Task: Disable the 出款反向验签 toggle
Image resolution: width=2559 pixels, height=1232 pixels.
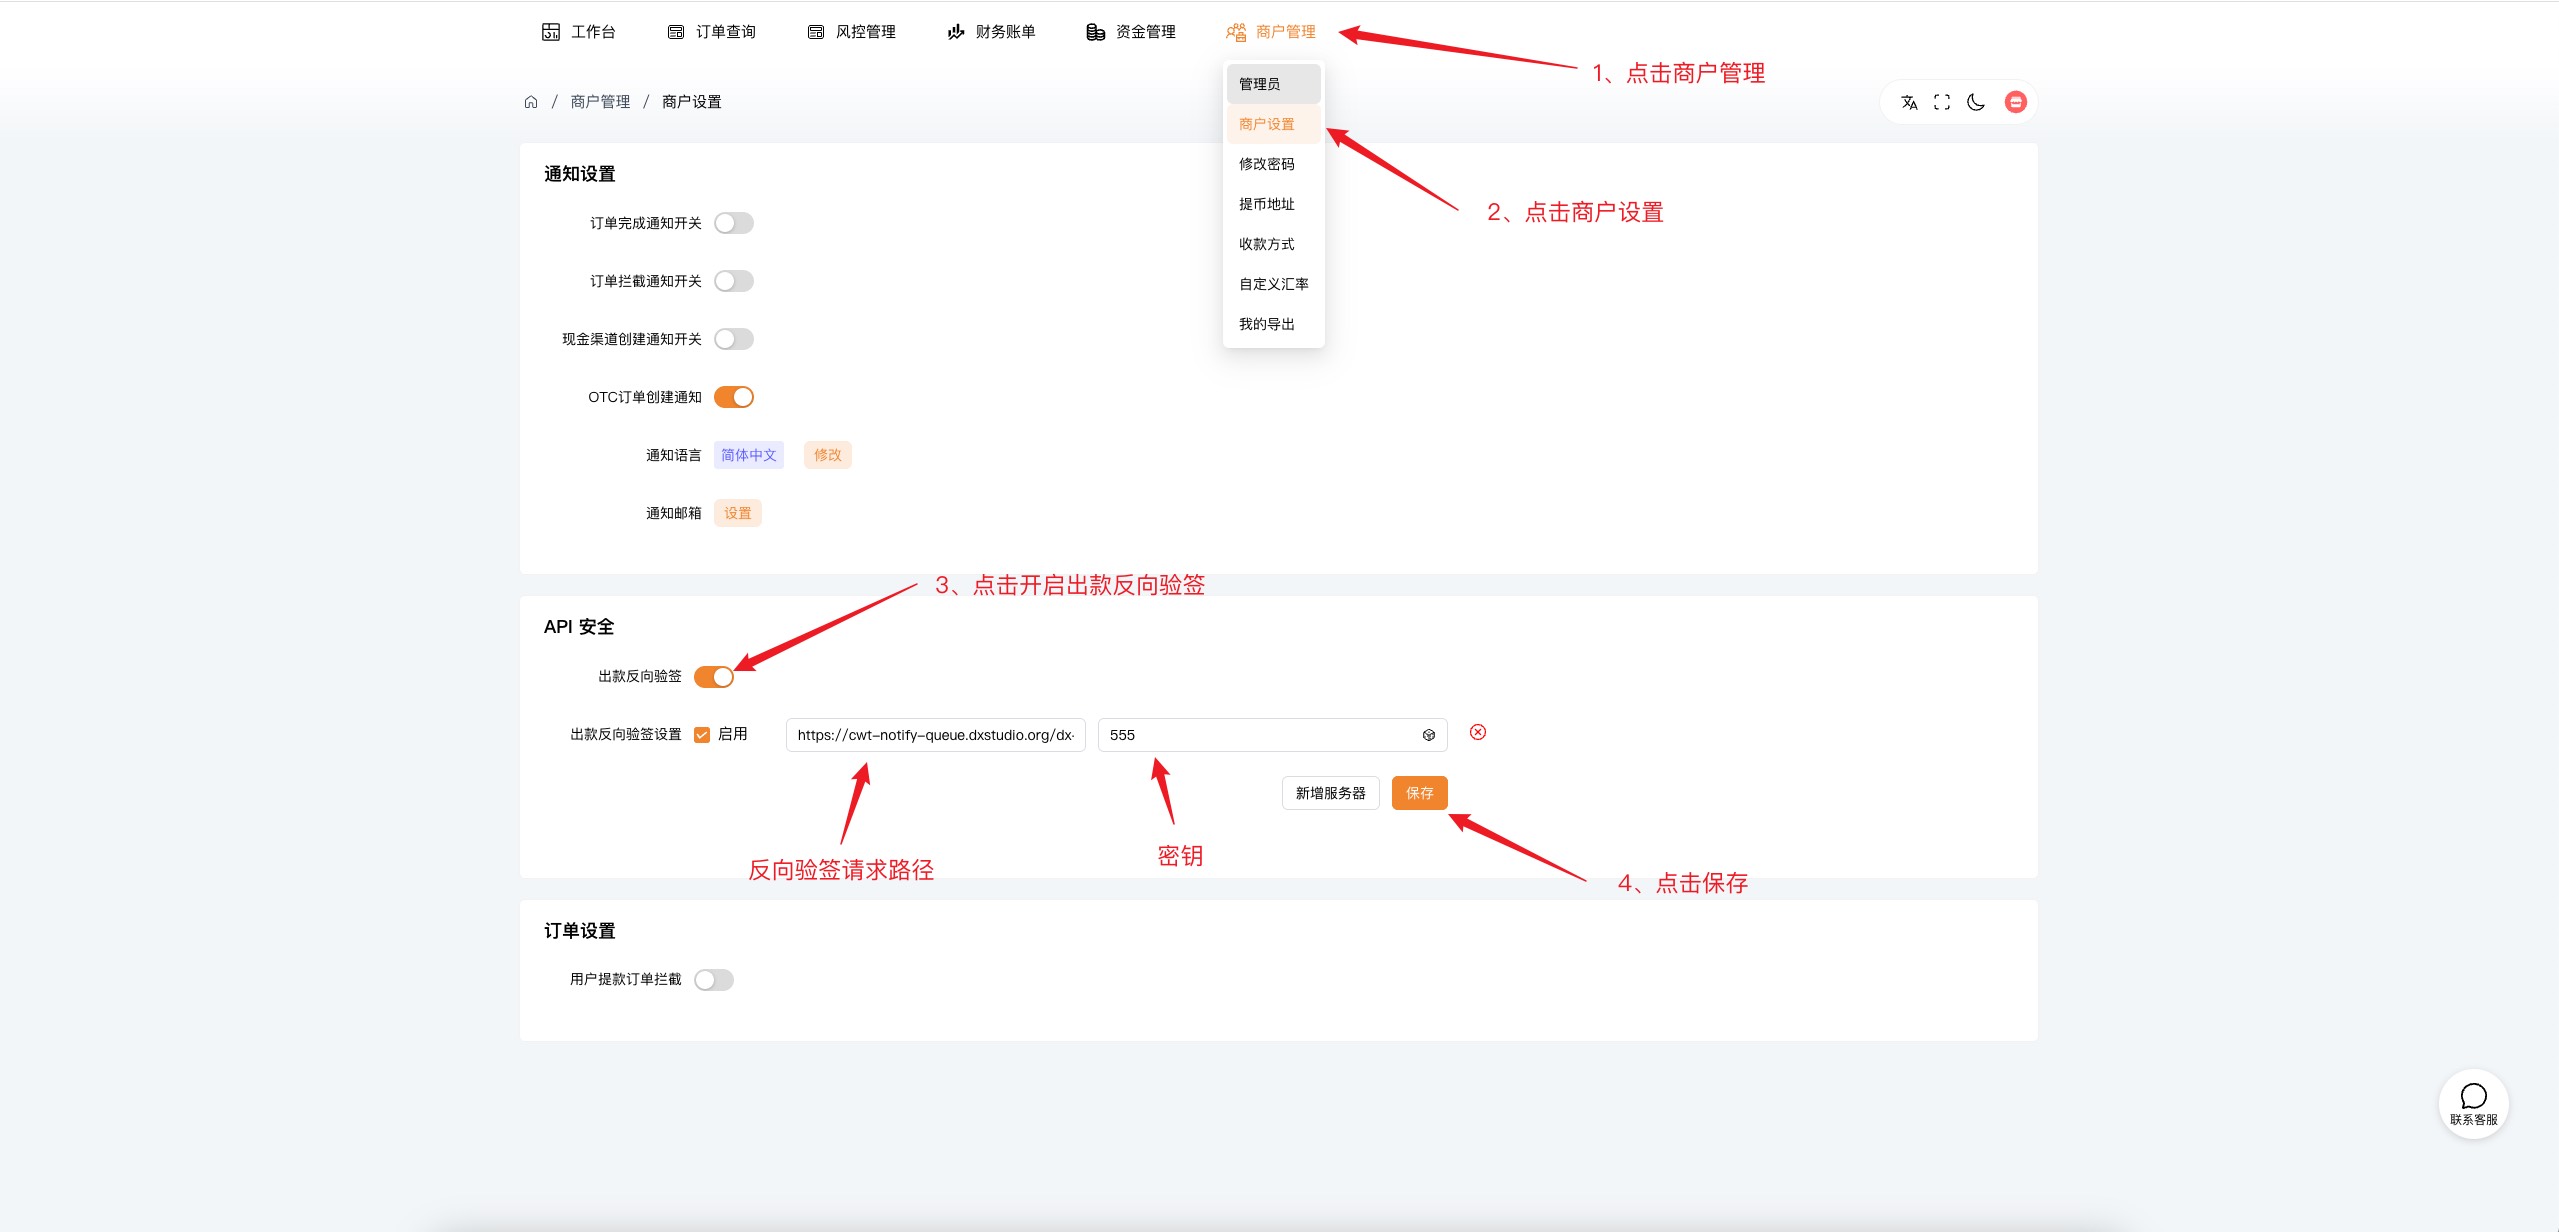Action: tap(713, 677)
